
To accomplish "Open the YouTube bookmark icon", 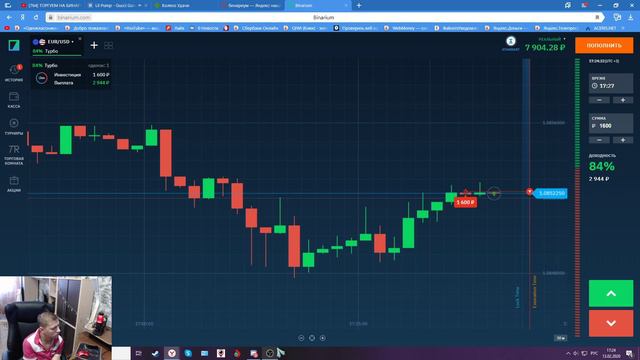I will point(7,28).
